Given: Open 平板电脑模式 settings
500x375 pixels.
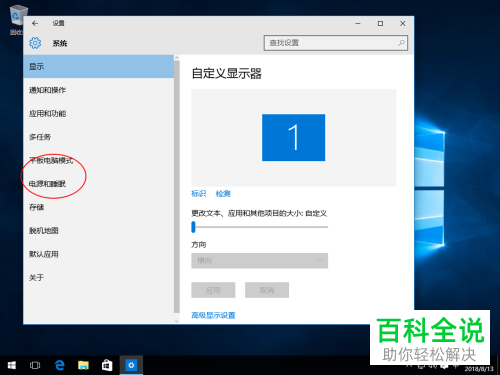Looking at the screenshot, I should pos(99,160).
